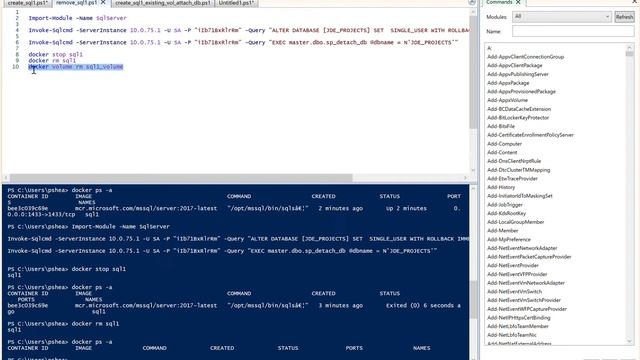The height and width of the screenshot is (360, 640).
Task: Pick Add-NetEventProvider in the list
Action: (513, 265)
